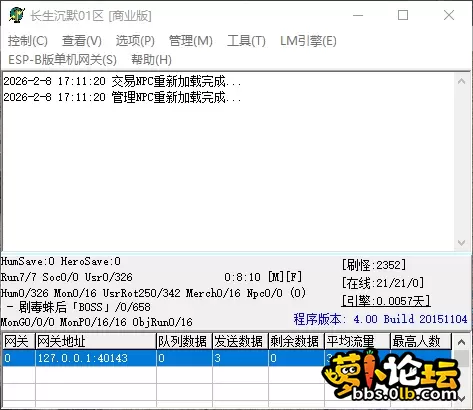Image resolution: width=473 pixels, height=410 pixels.
Task: Click the application icon in the title bar
Action: point(16,15)
